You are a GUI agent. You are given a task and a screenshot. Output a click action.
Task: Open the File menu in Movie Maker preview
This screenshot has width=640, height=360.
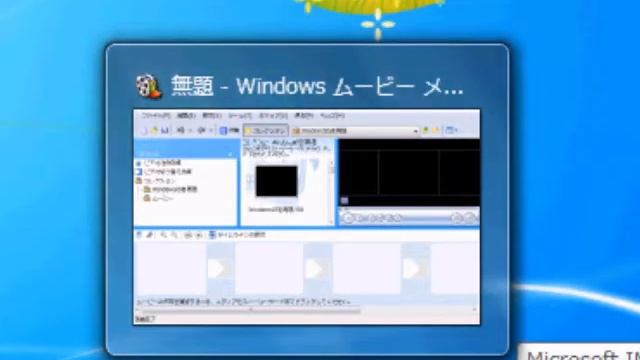click(x=155, y=116)
